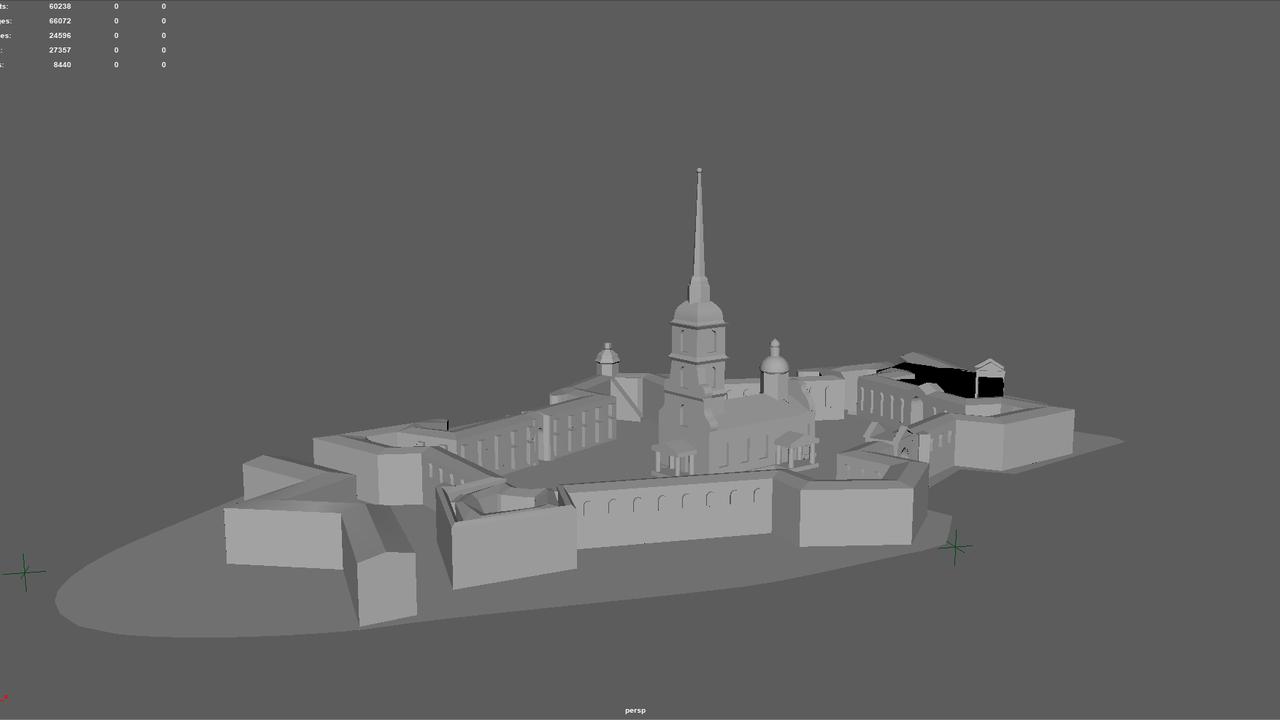Click the persp camera name label
This screenshot has height=720, width=1280.
point(635,711)
